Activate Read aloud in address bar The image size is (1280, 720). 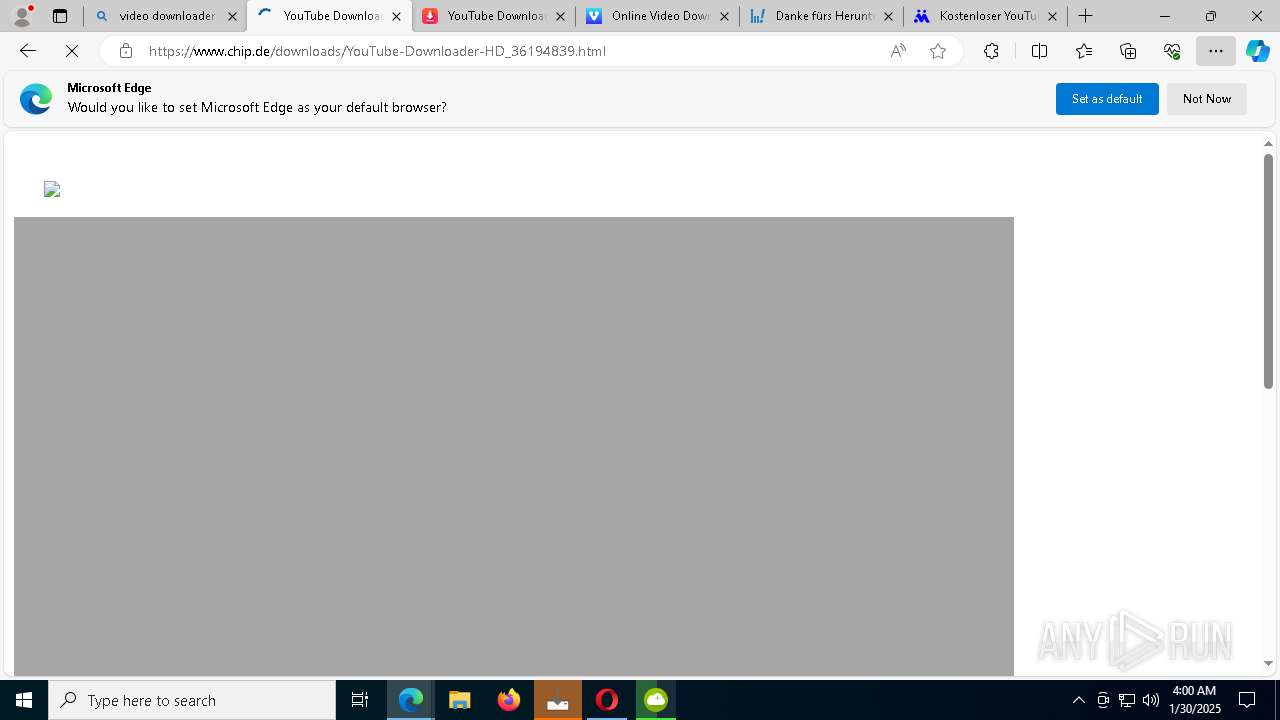coord(898,51)
